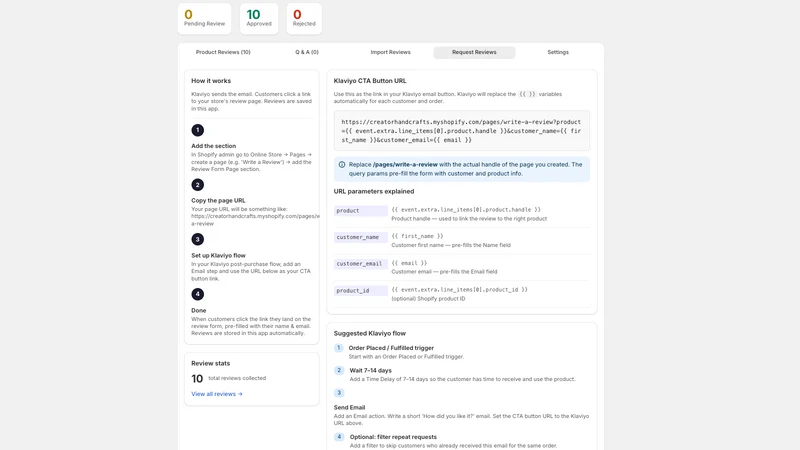Click the step 1 circle icon
This screenshot has width=800, height=450.
[x=197, y=130]
